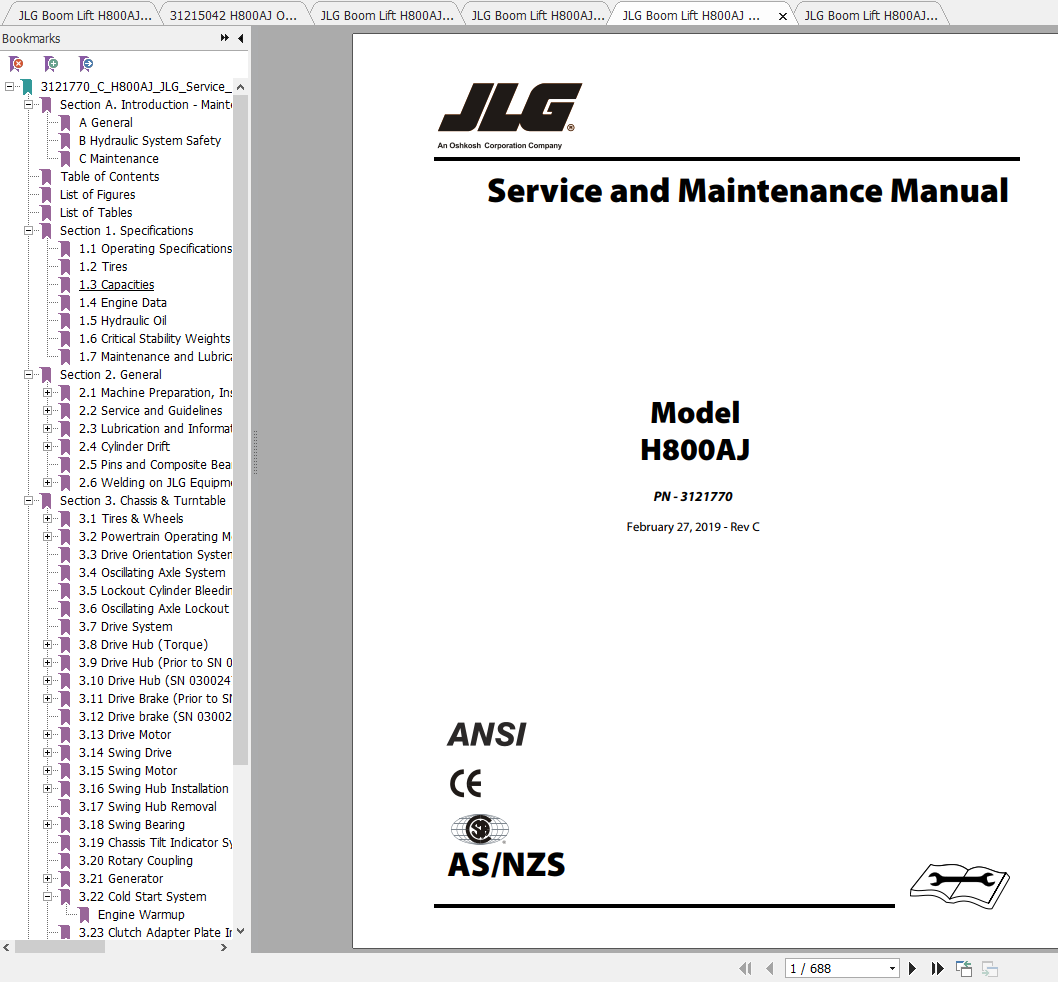Click bookmarks panel scroll up arrow
The height and width of the screenshot is (982, 1058).
click(240, 87)
